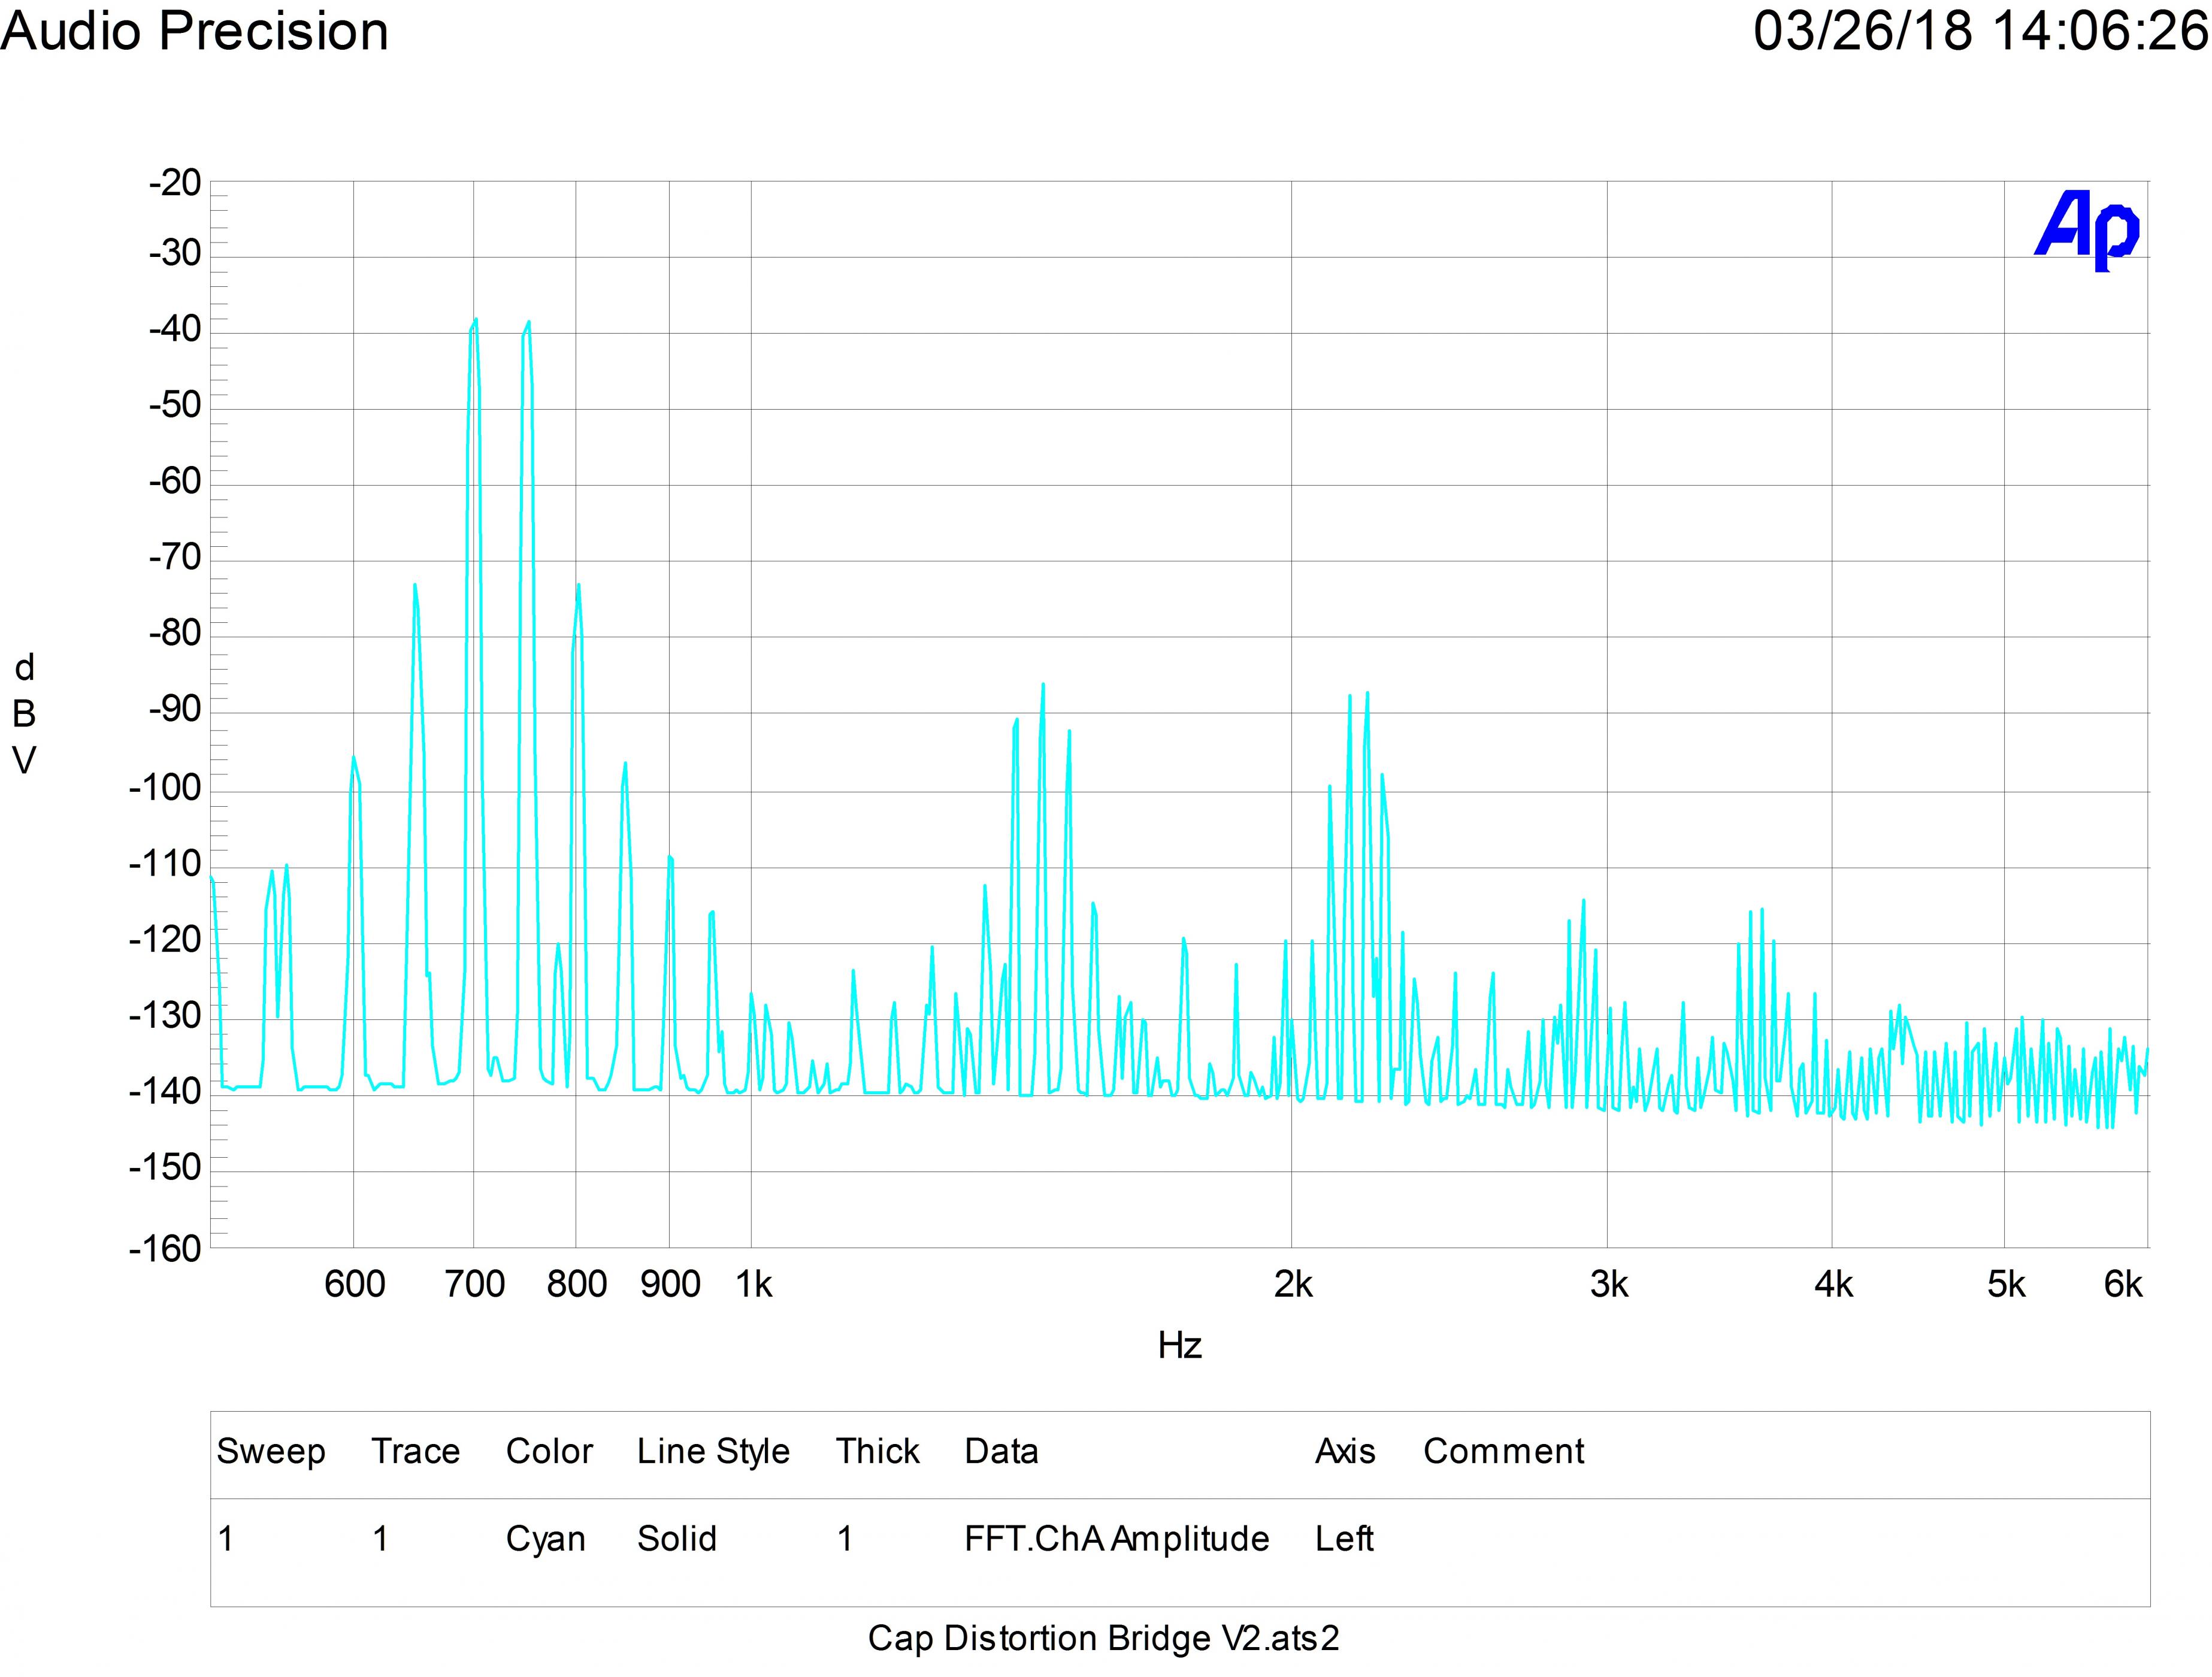Click the 900 frequency tick label

pos(670,1284)
